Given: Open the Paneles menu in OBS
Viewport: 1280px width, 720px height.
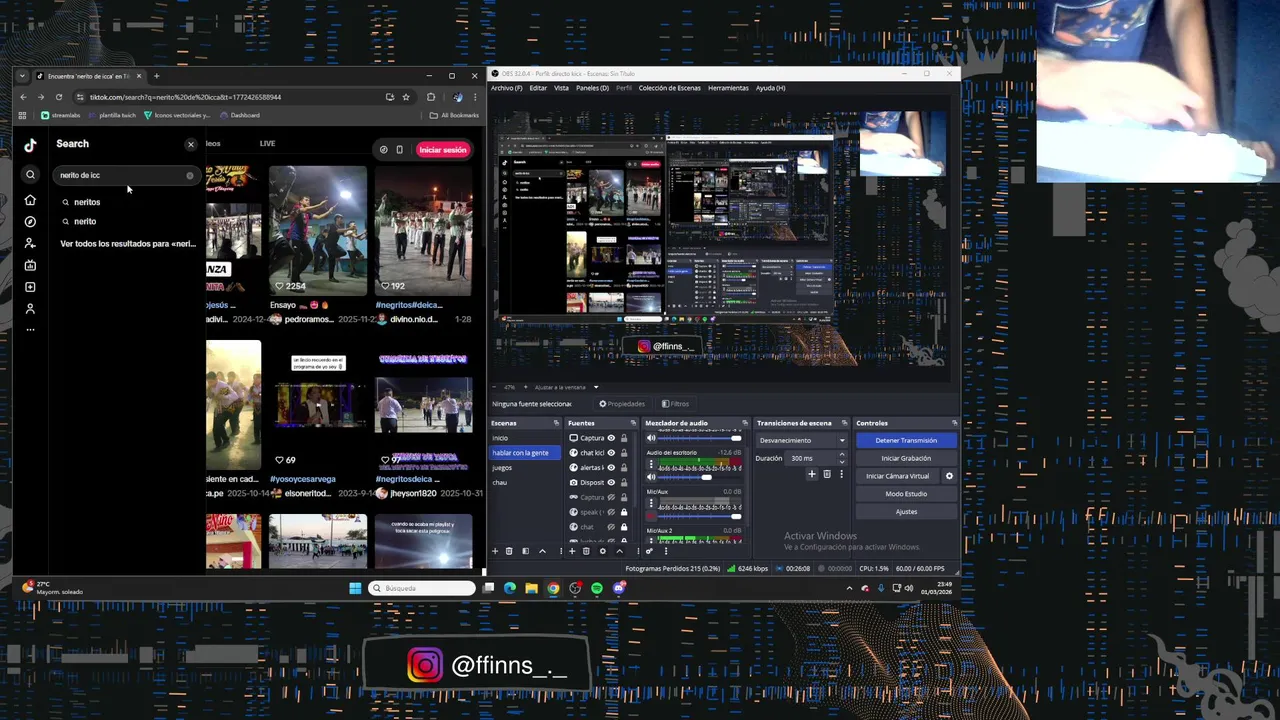Looking at the screenshot, I should (x=592, y=88).
